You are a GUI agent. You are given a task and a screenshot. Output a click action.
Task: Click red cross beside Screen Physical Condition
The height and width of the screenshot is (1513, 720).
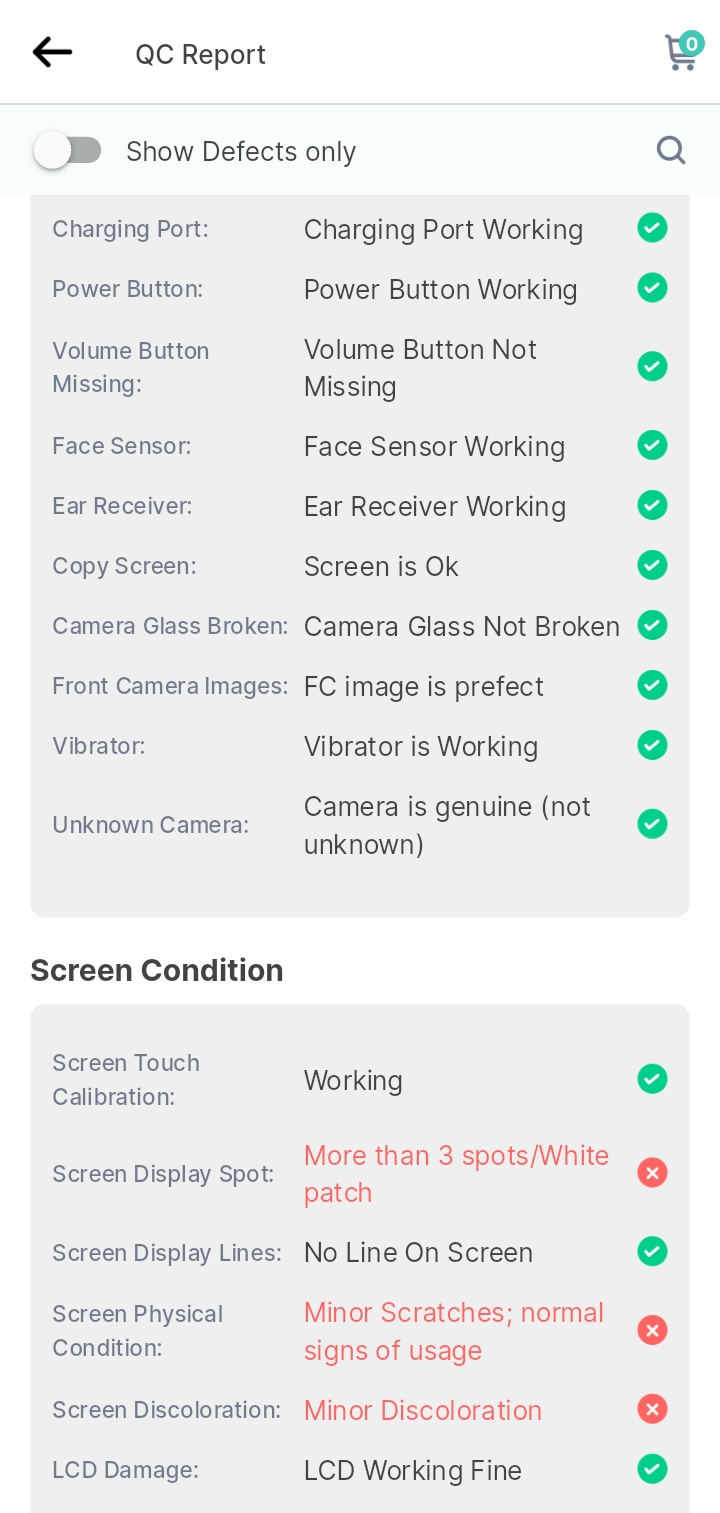(652, 1330)
